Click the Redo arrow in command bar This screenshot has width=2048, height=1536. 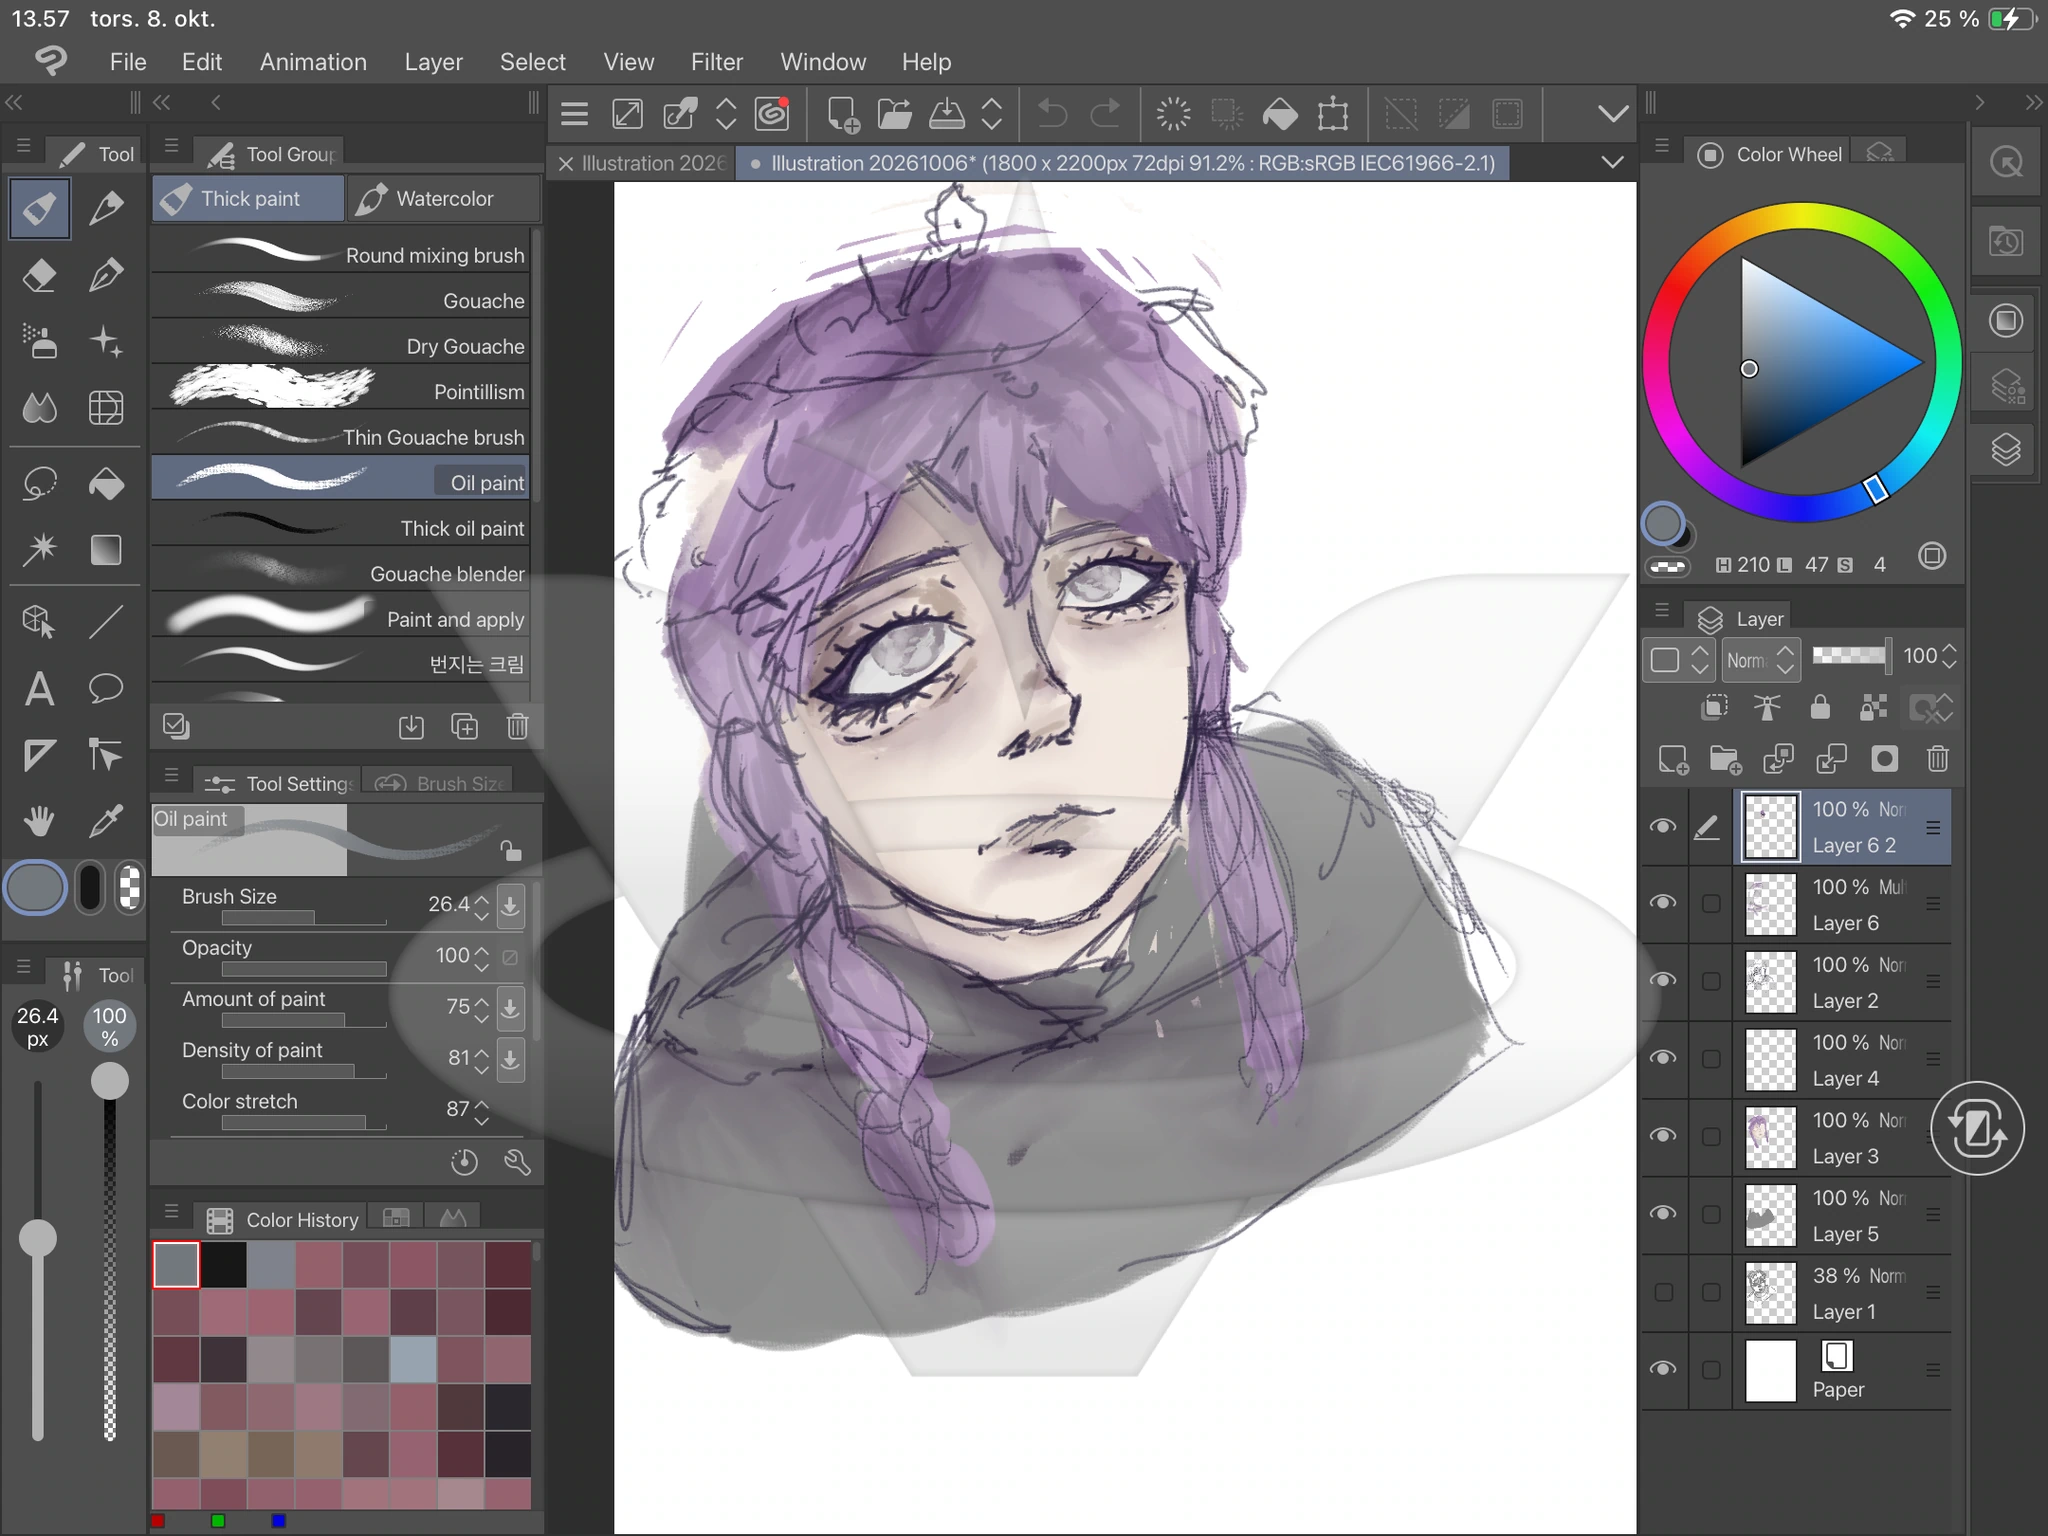(1105, 114)
